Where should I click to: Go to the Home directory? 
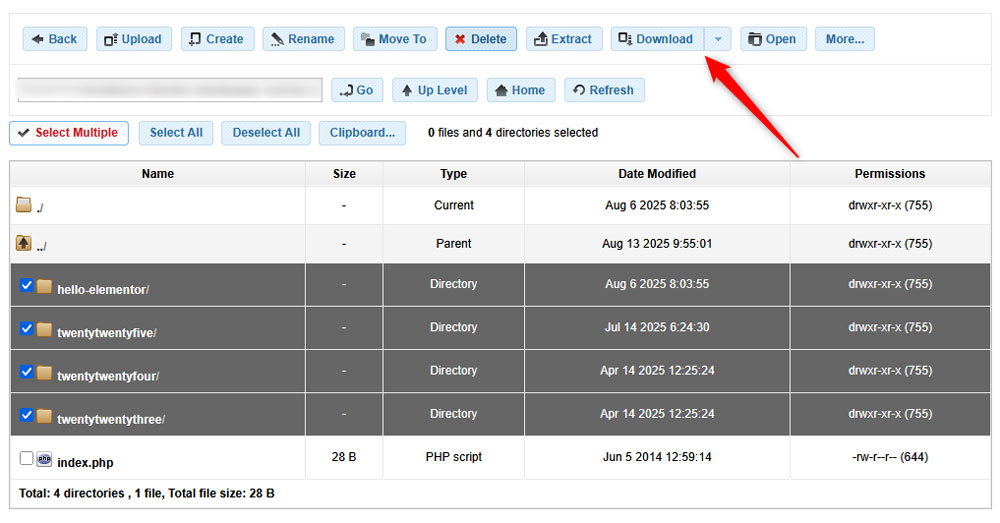[x=520, y=90]
